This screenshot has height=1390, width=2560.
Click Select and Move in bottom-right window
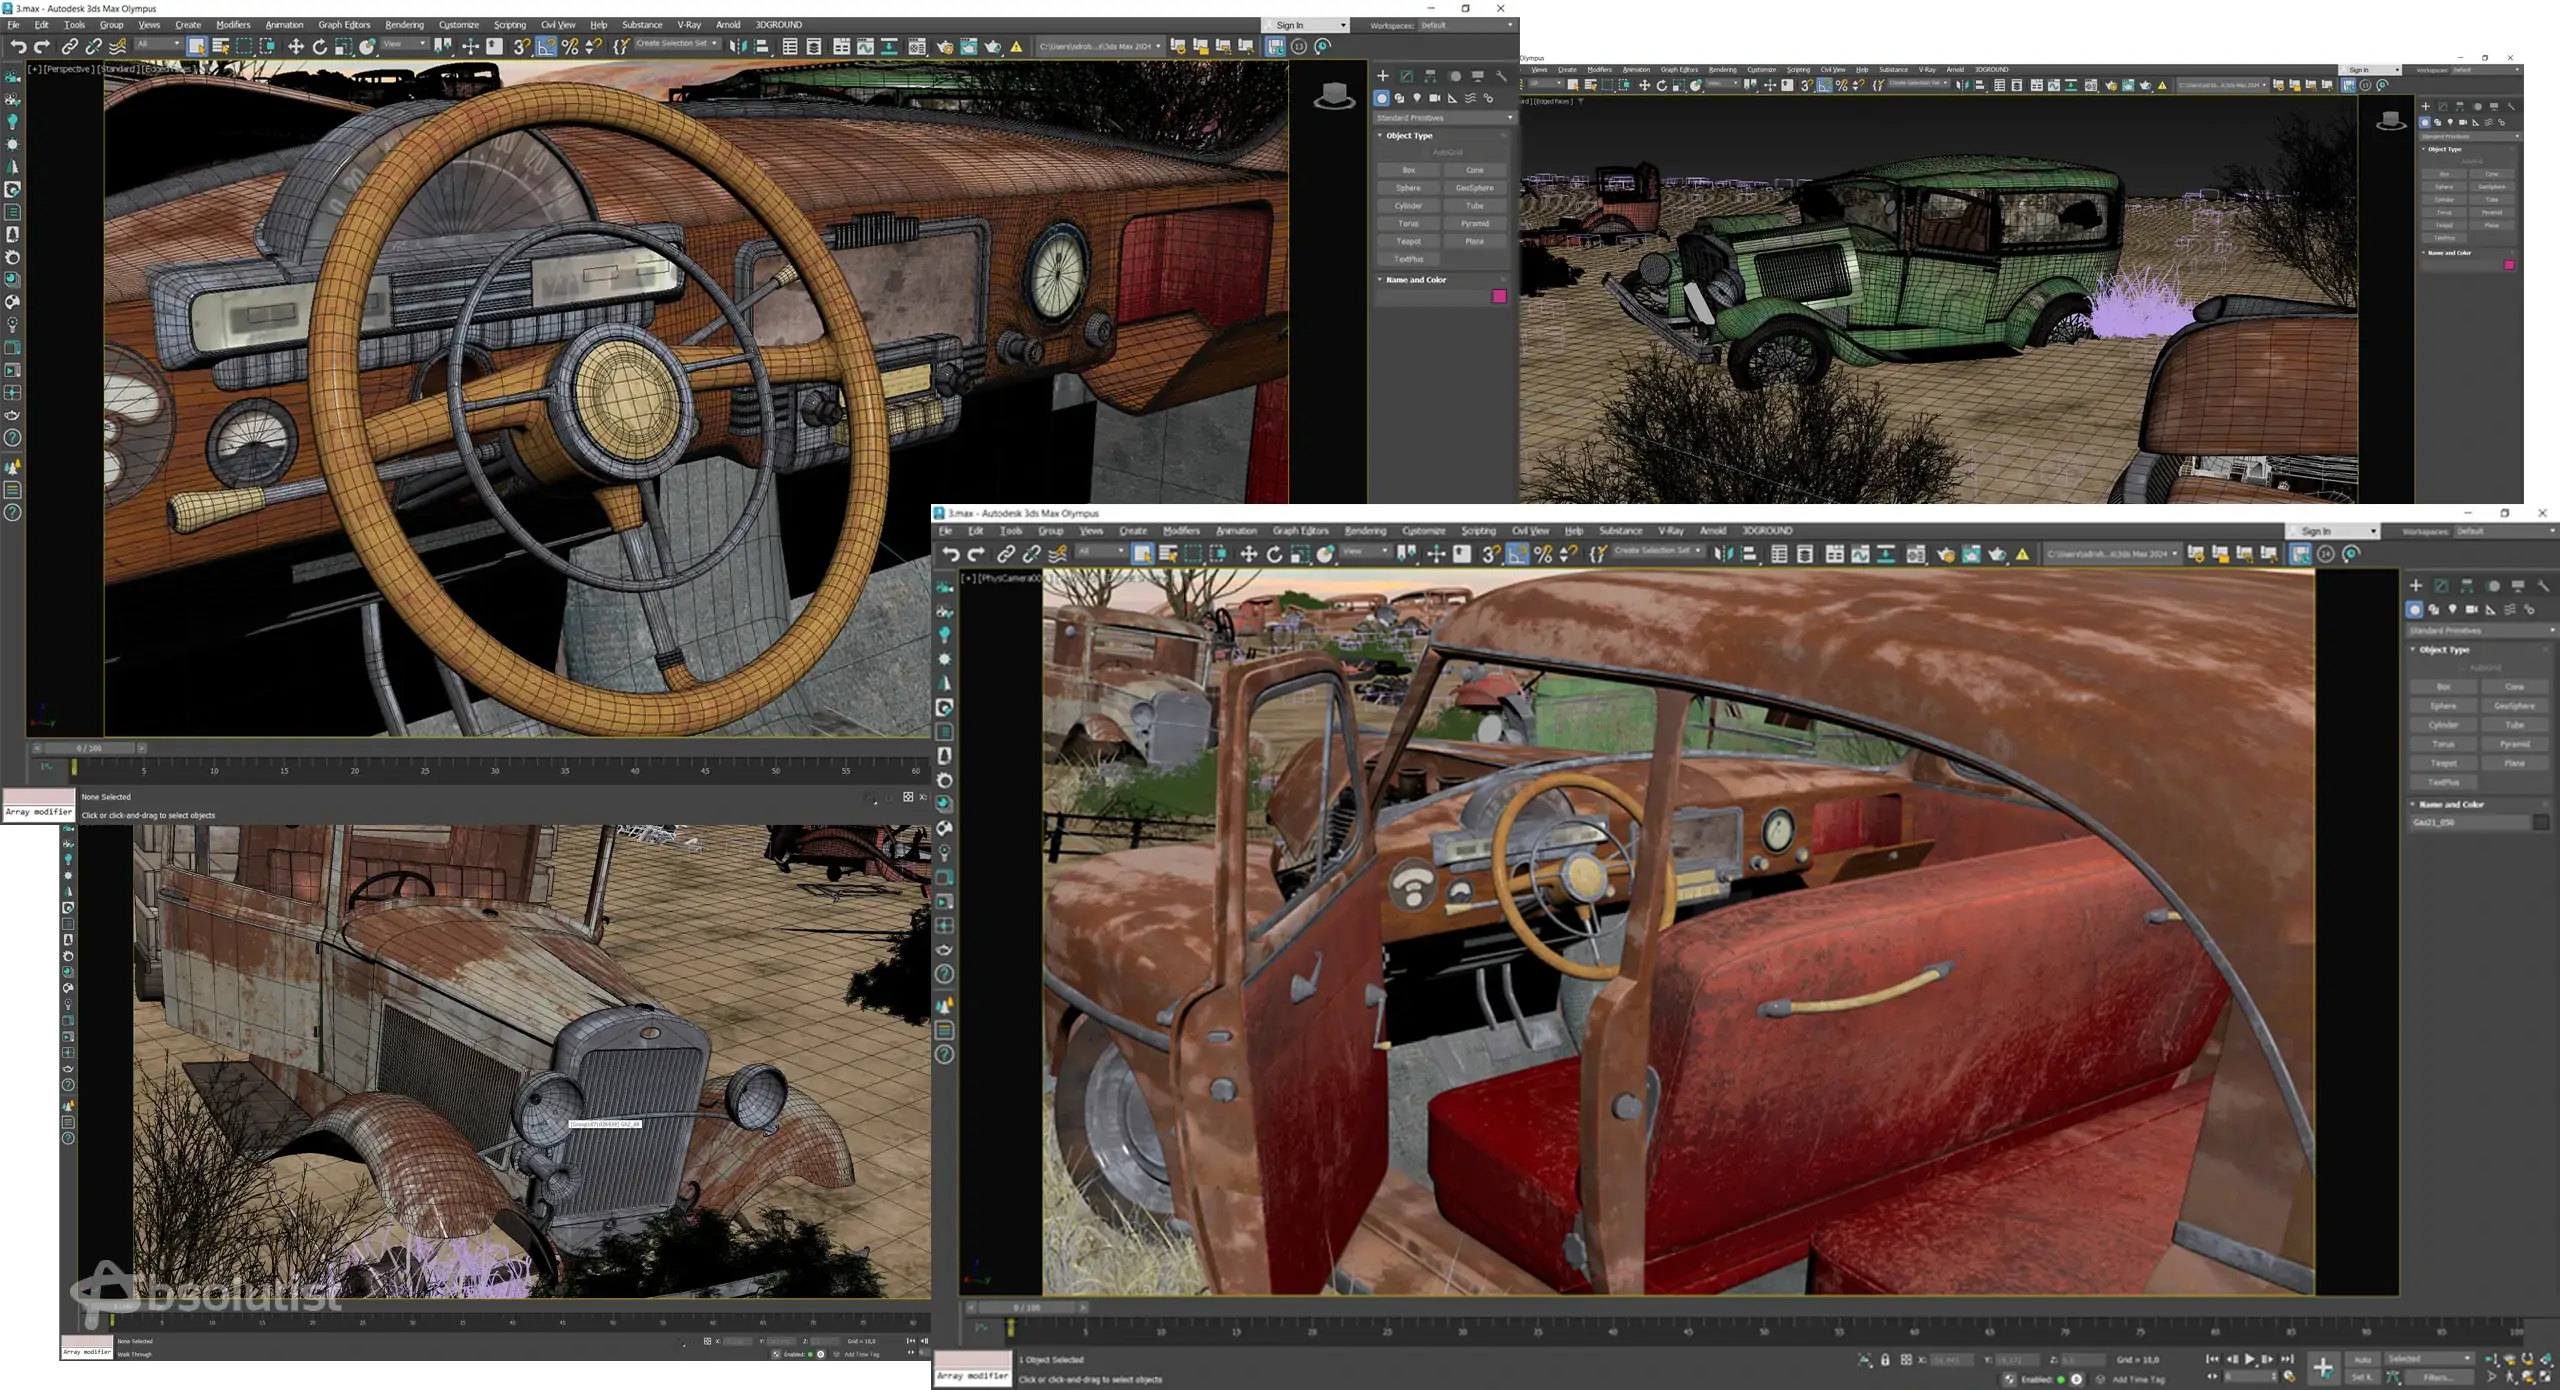click(x=1248, y=554)
